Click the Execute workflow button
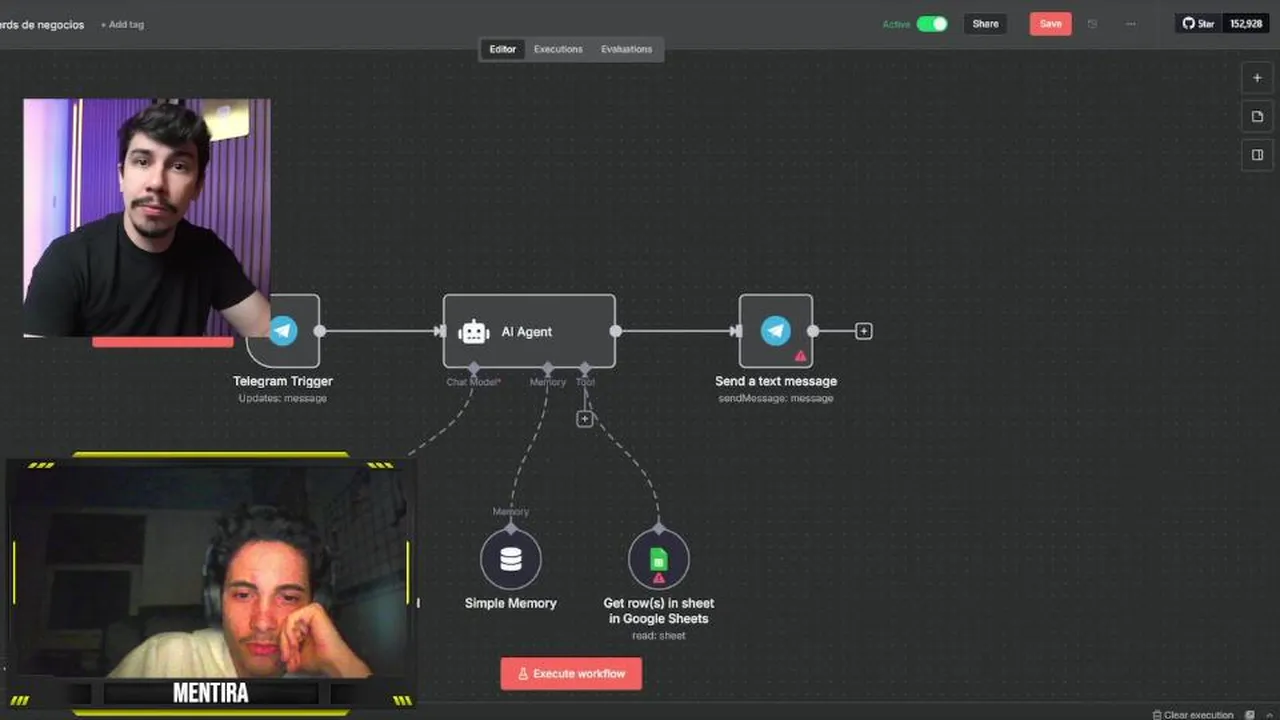This screenshot has width=1280, height=720. pyautogui.click(x=571, y=673)
